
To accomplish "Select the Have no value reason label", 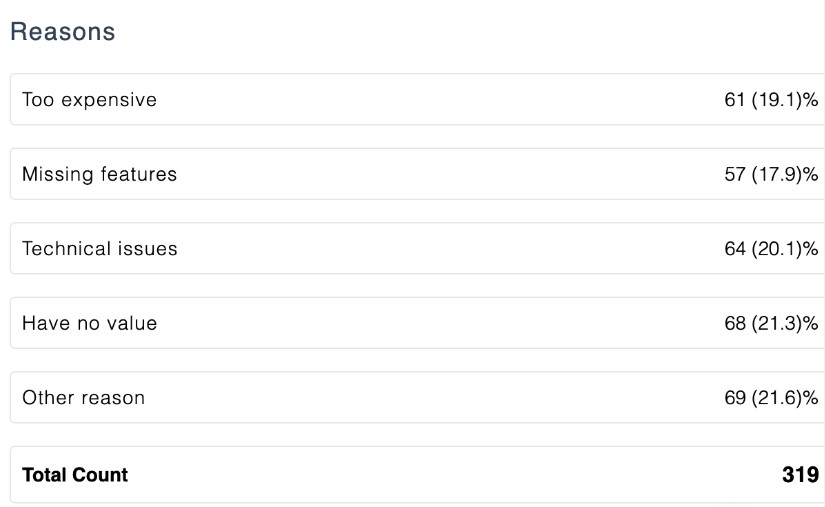I will [89, 323].
